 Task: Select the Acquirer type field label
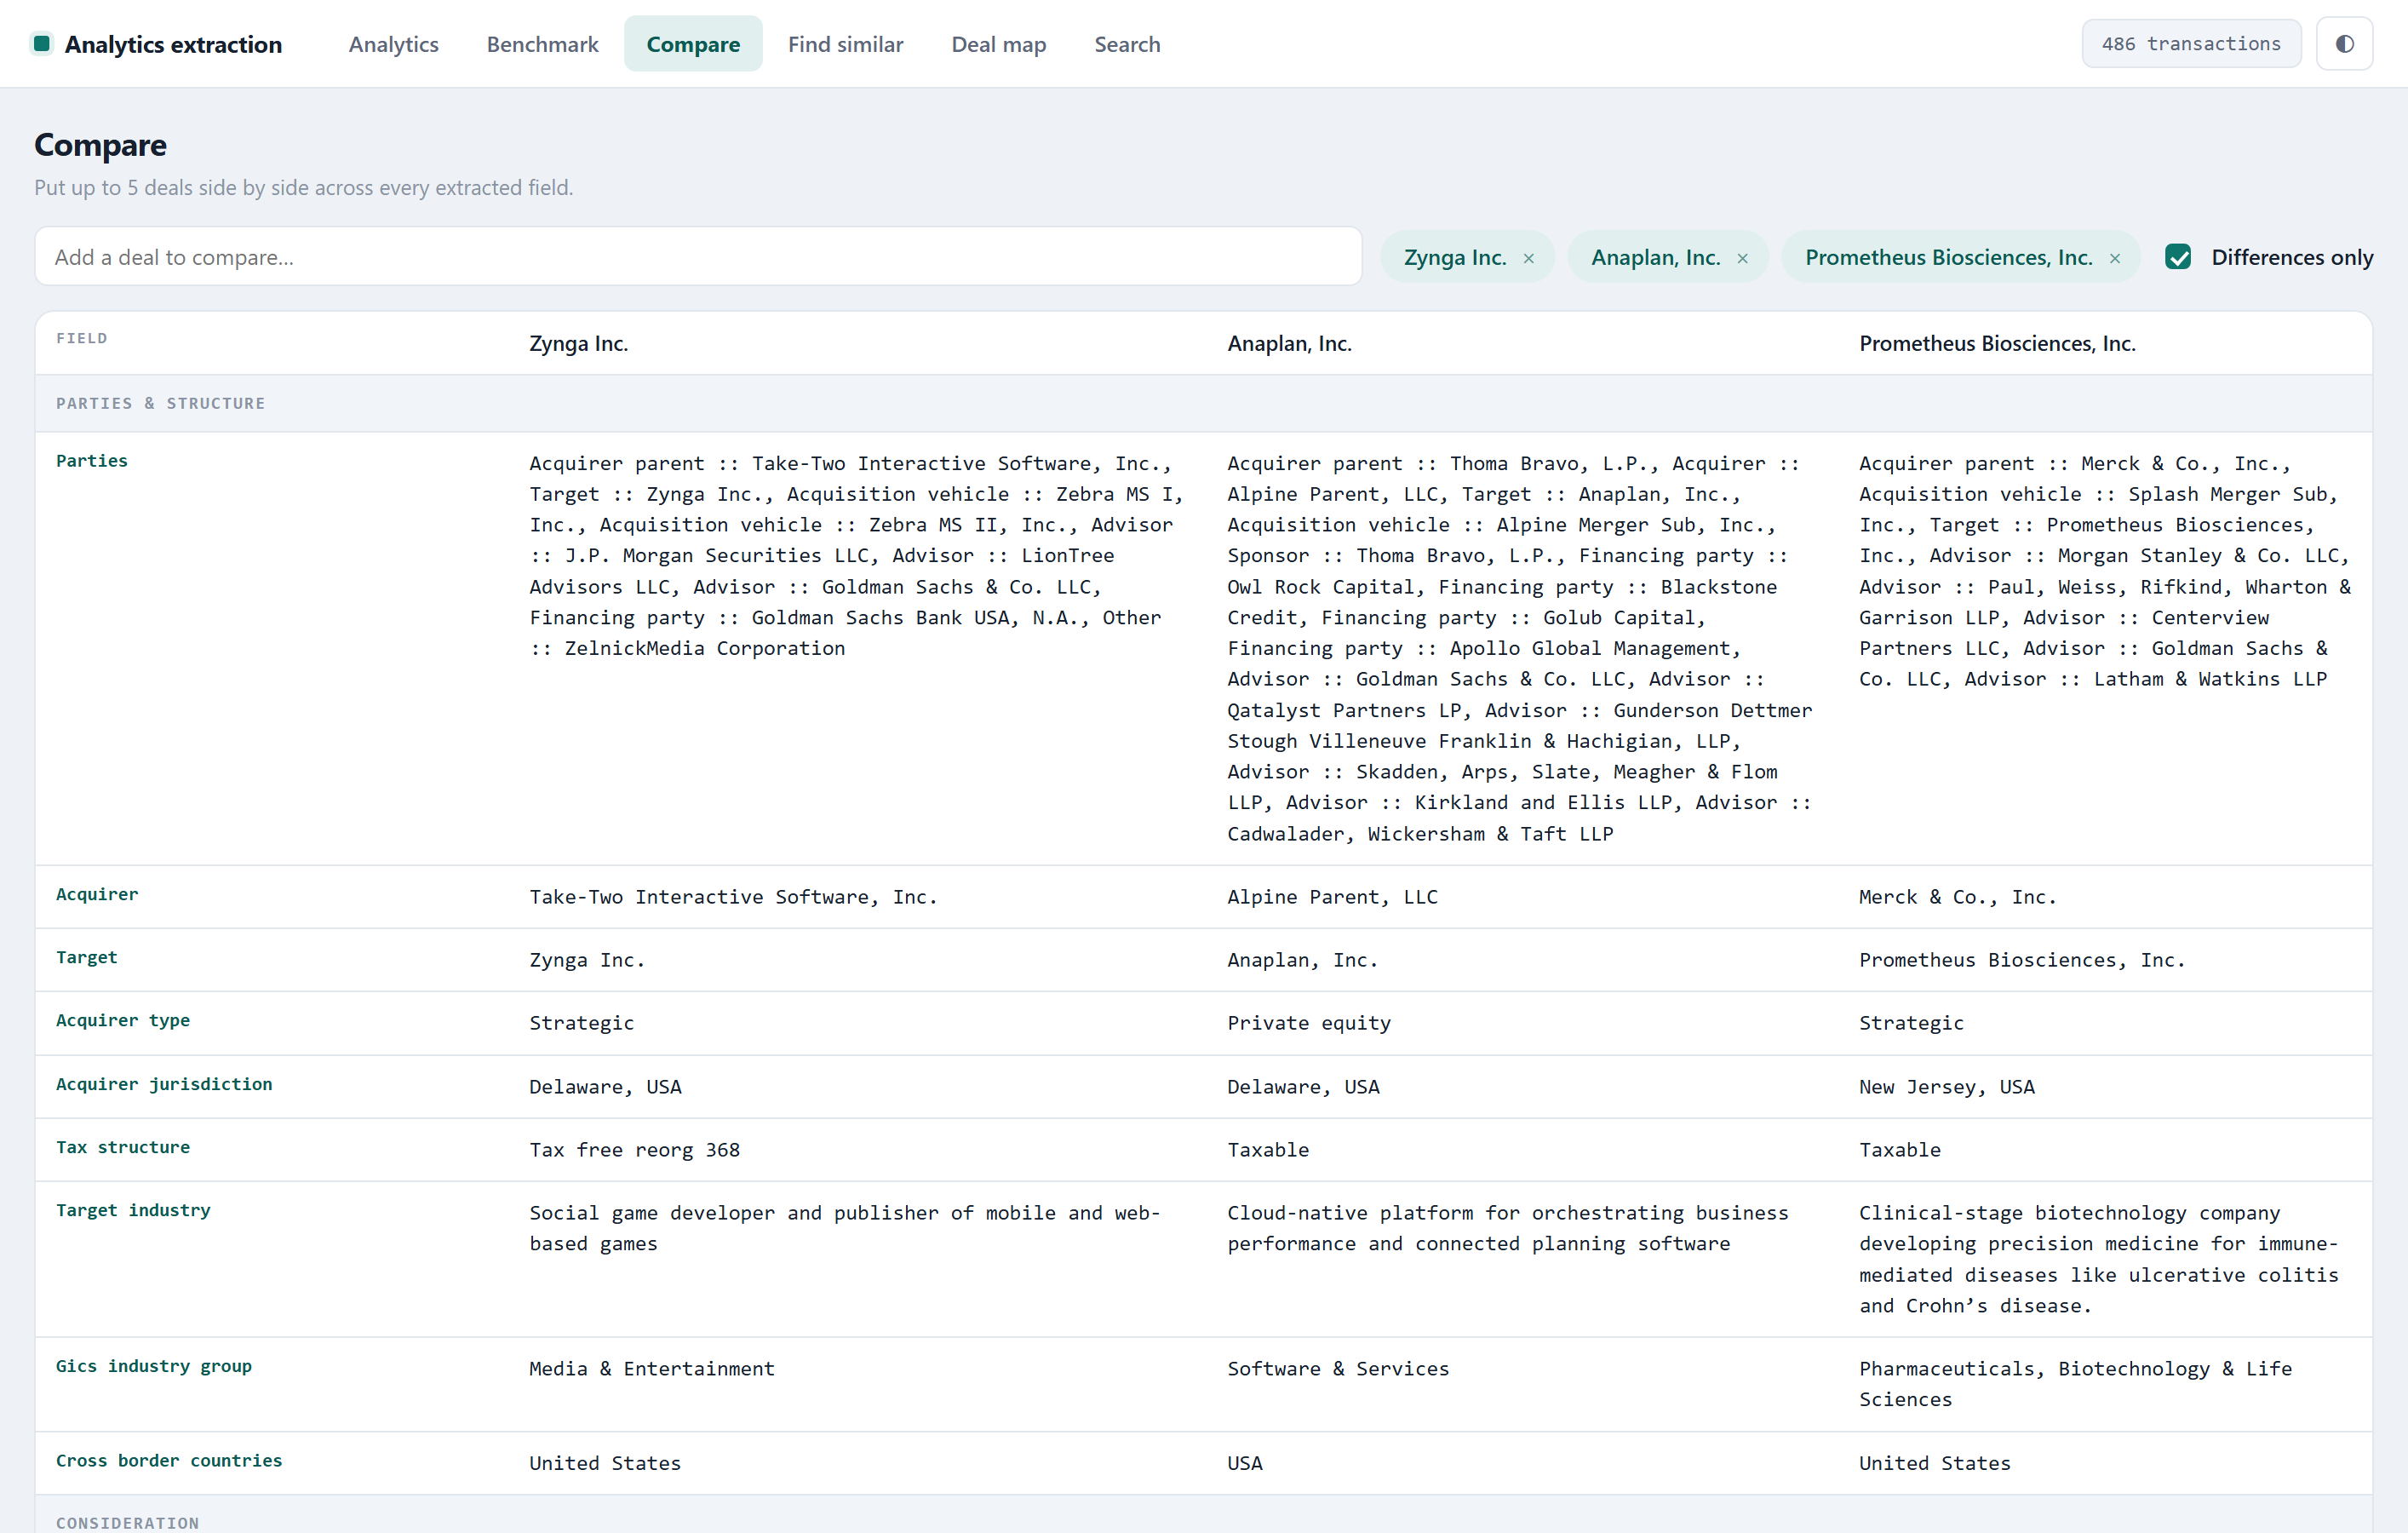(x=123, y=1020)
